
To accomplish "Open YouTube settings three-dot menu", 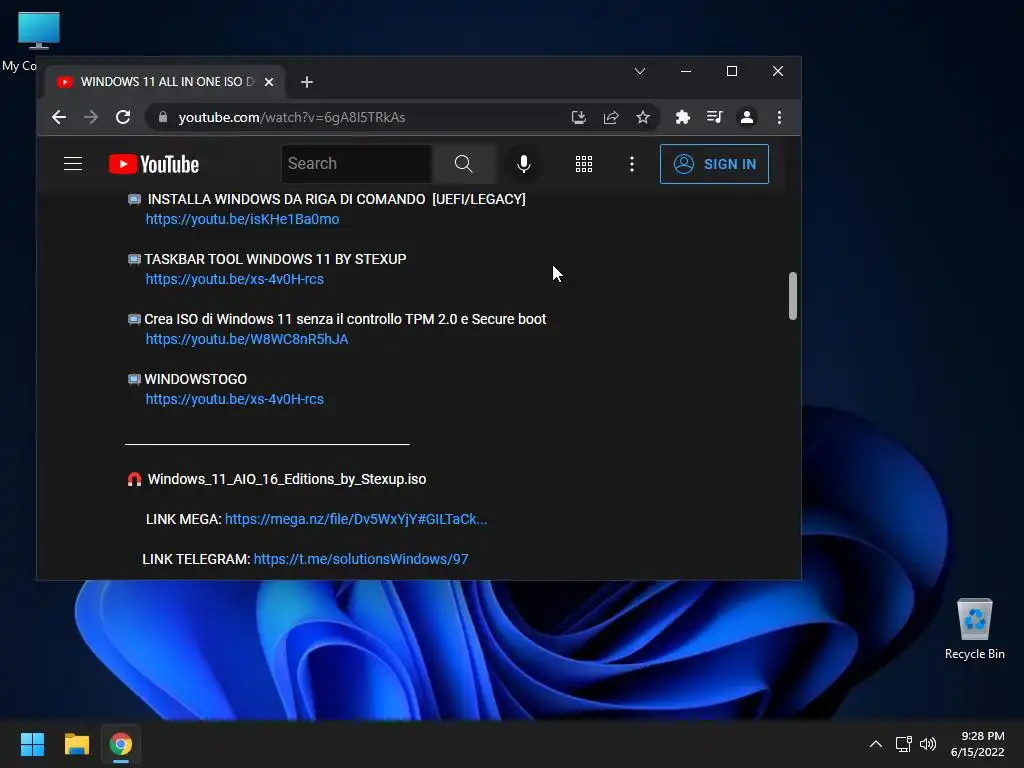I will [x=632, y=164].
